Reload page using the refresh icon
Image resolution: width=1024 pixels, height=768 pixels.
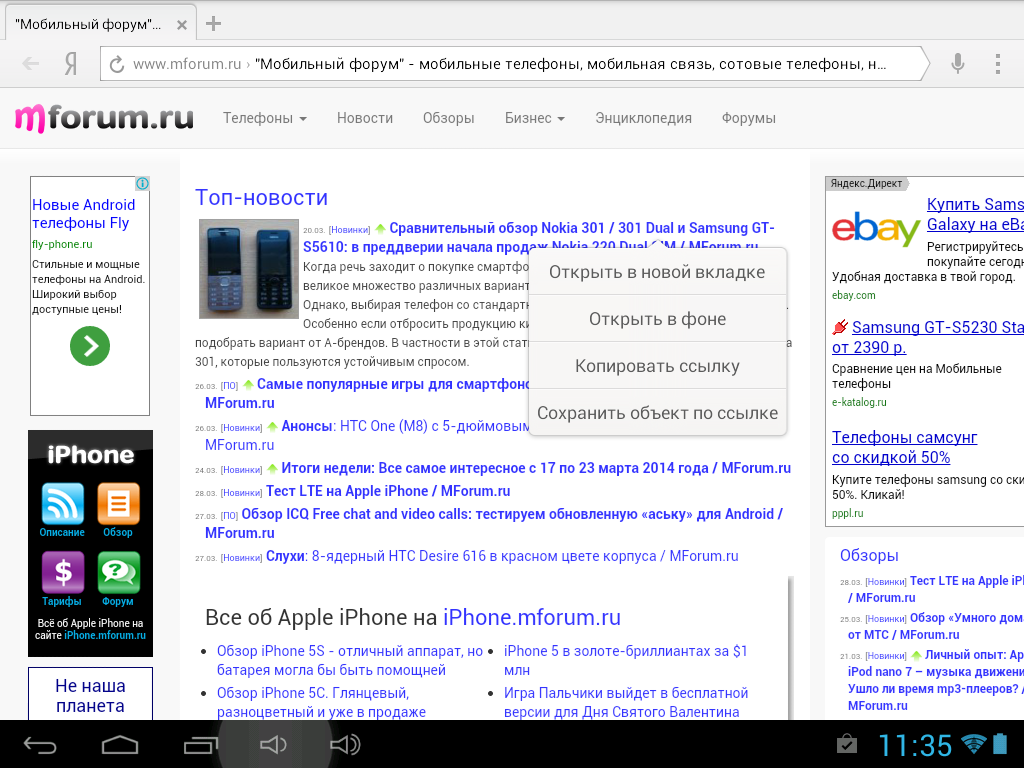coord(117,65)
